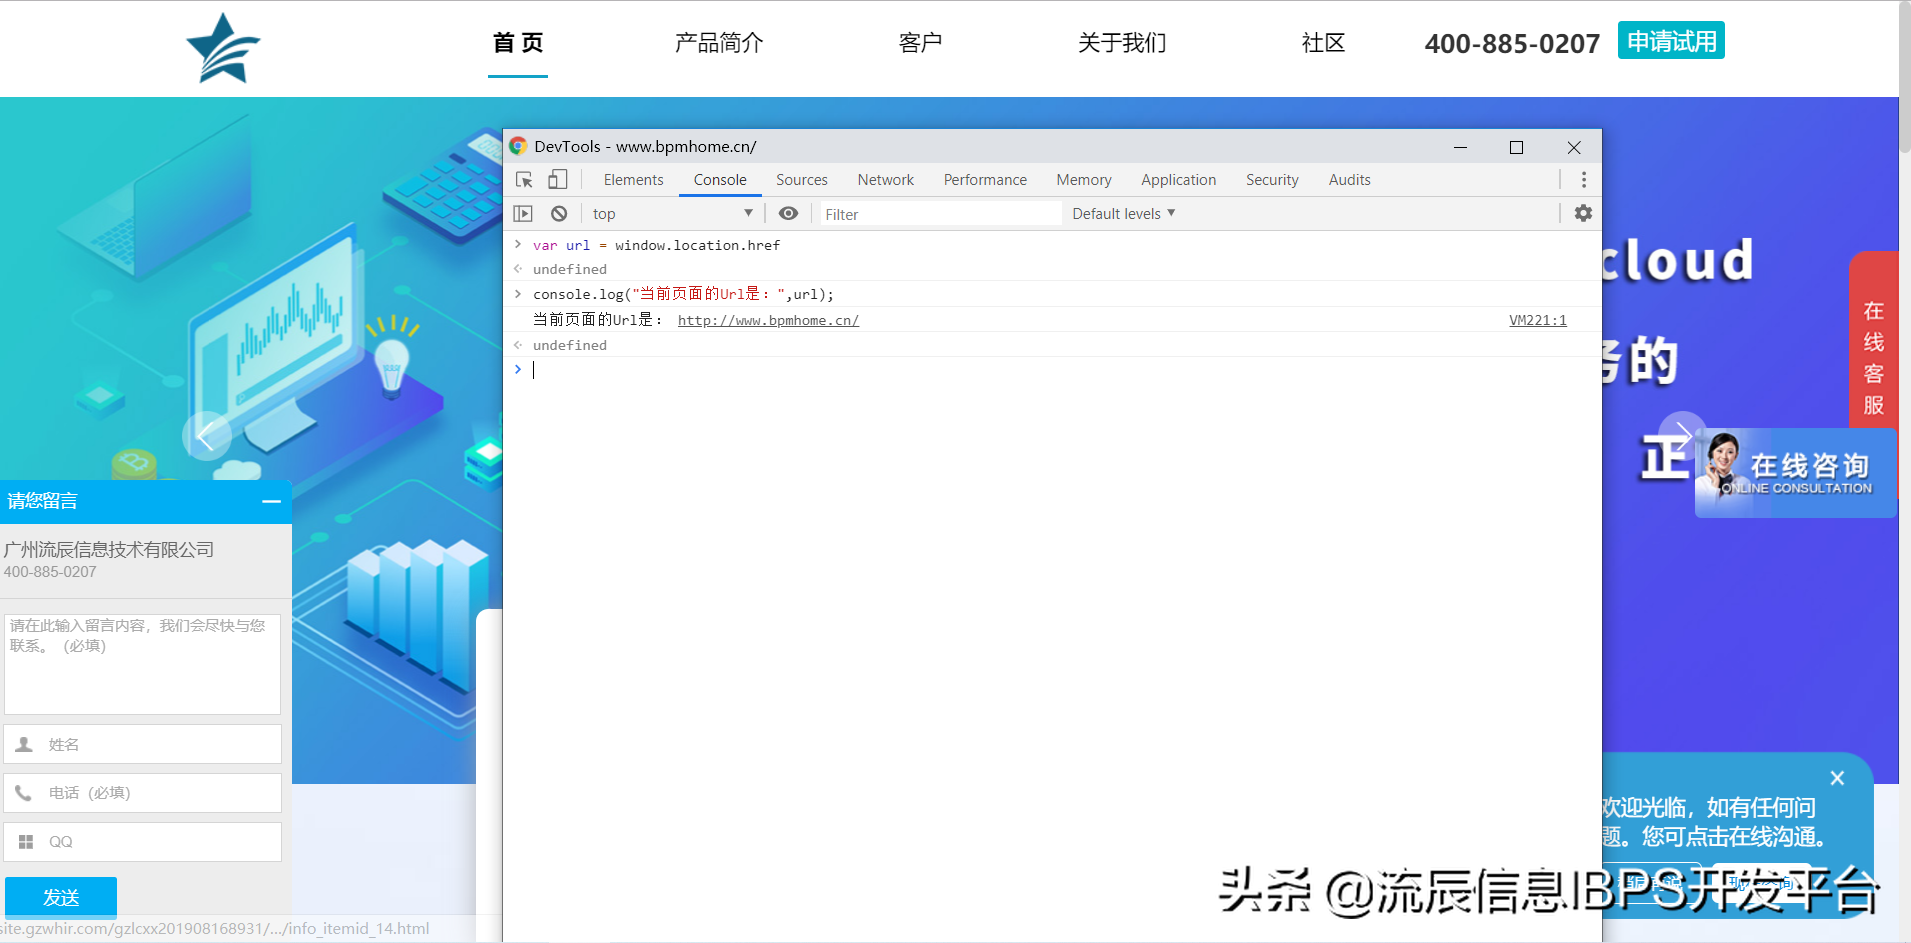1911x943 pixels.
Task: Click the 姓名 name field
Action: (x=142, y=744)
